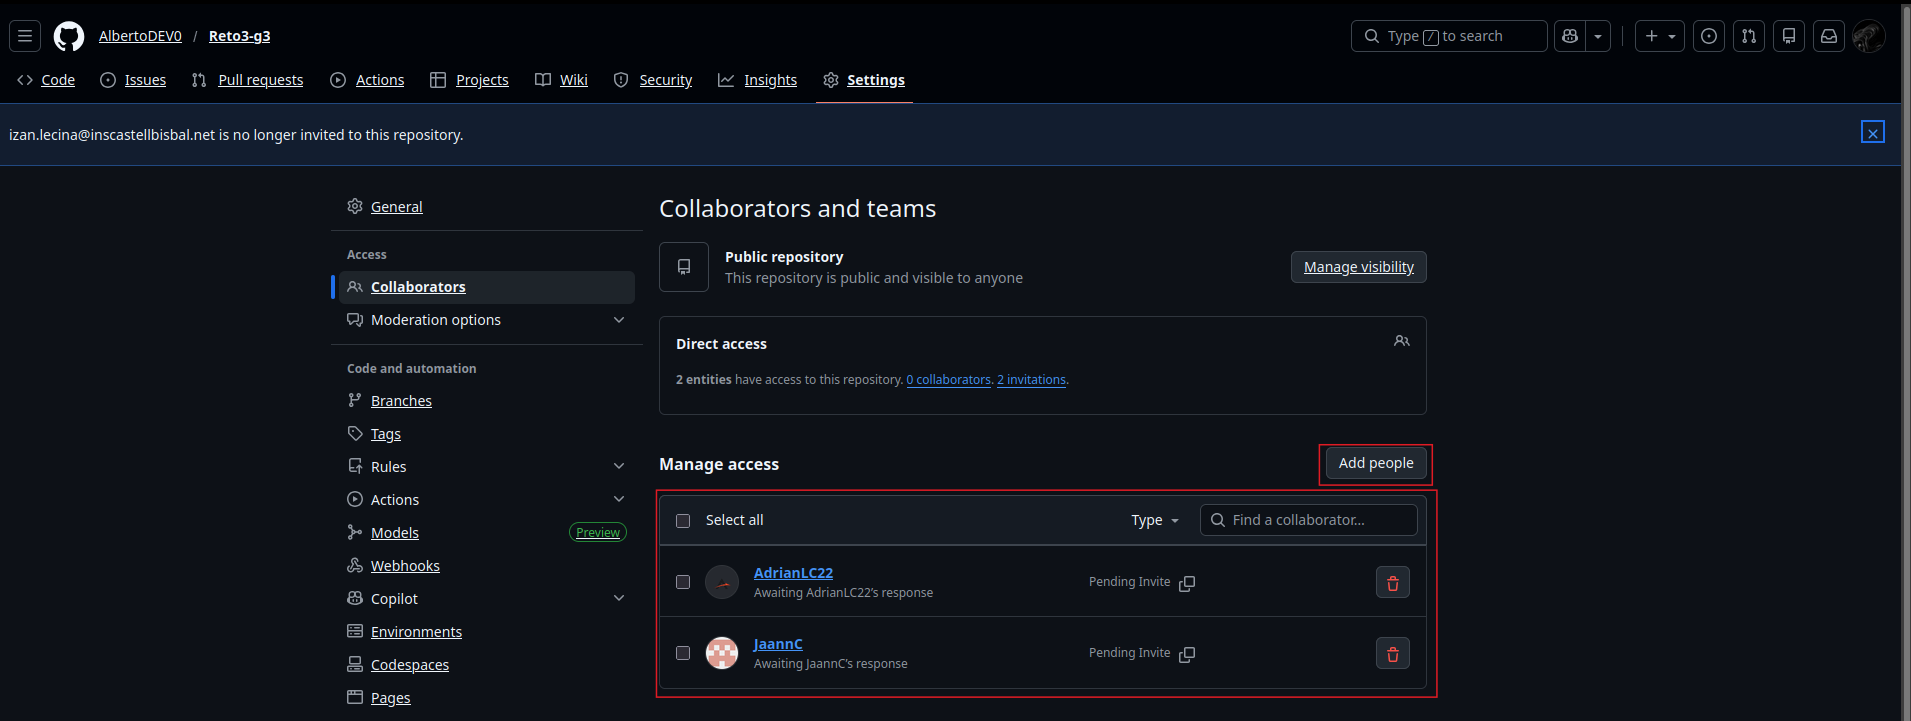Open the notifications inbox icon
Image resolution: width=1911 pixels, height=721 pixels.
click(1828, 37)
